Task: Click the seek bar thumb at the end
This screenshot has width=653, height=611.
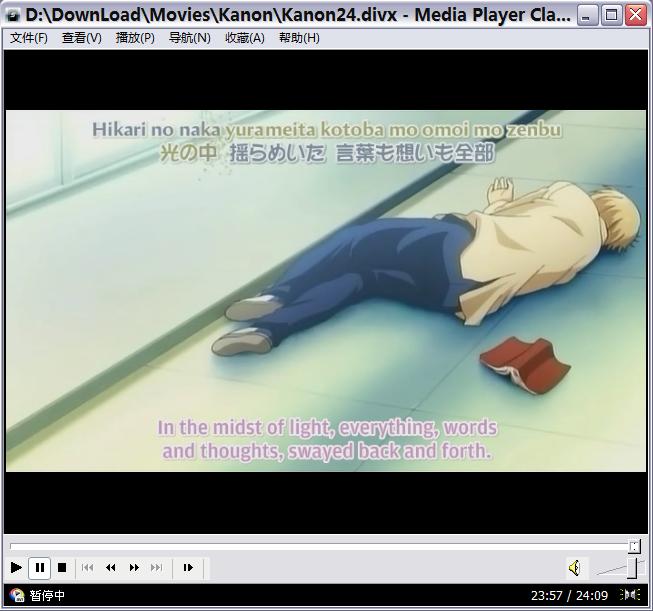Action: (x=634, y=546)
